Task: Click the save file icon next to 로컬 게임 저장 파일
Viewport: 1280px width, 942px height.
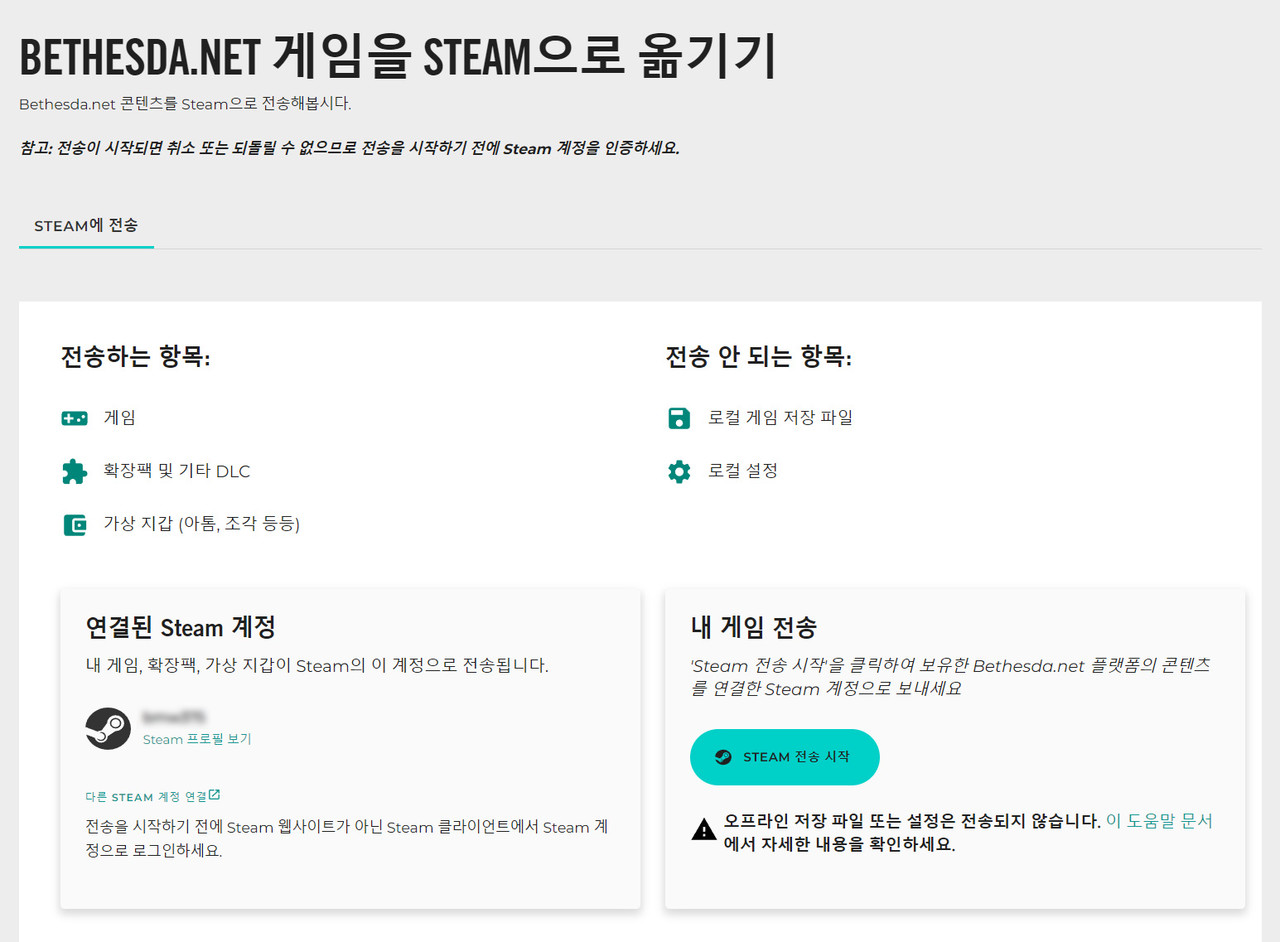Action: 679,418
